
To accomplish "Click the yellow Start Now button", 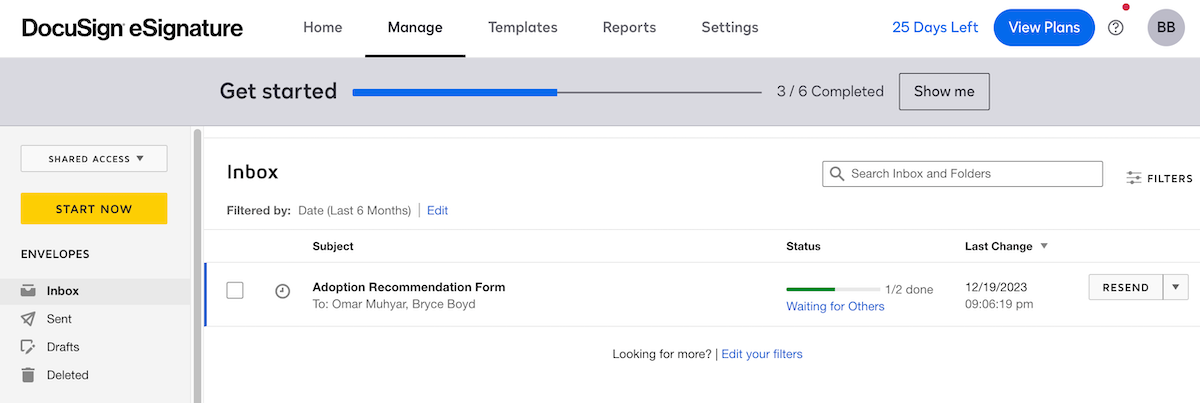I will click(94, 208).
